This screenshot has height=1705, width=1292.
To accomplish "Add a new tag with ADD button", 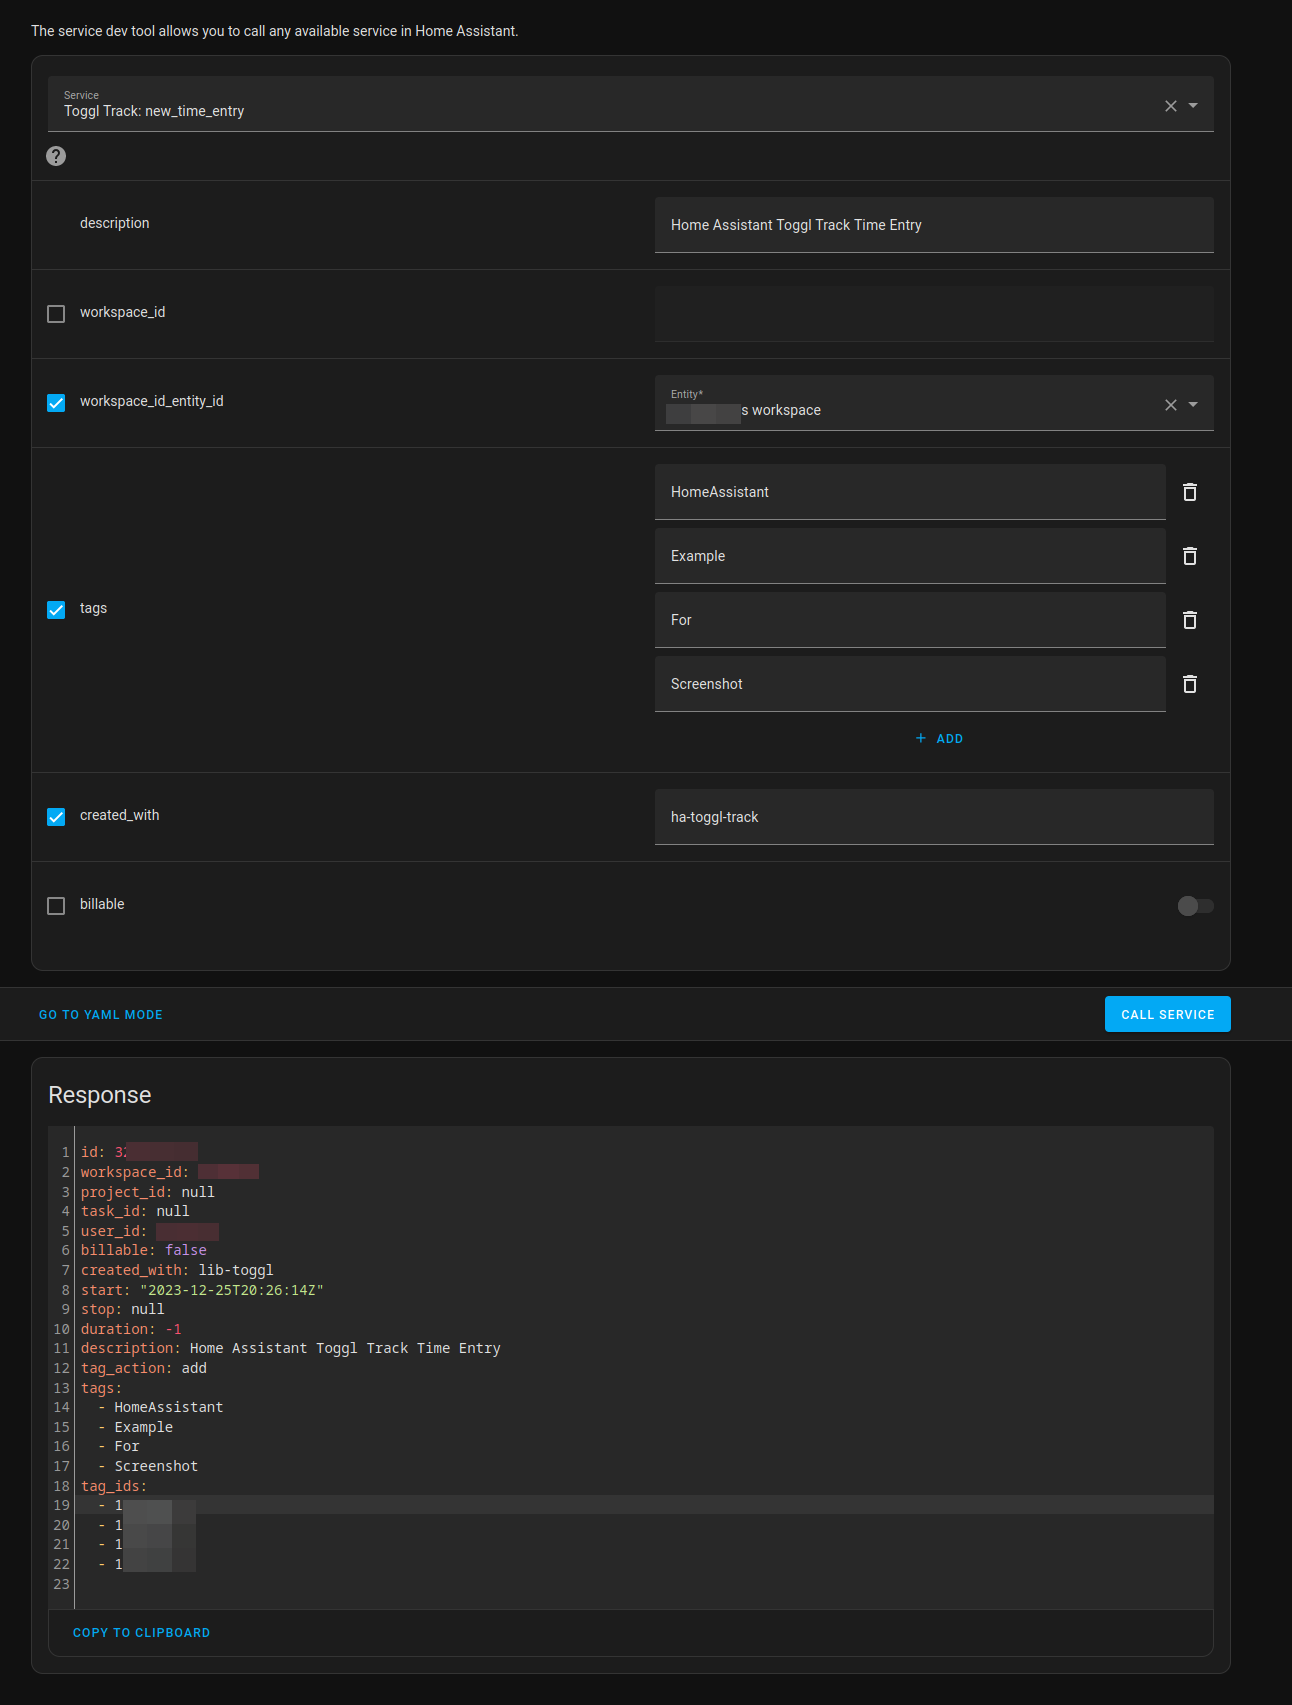I will tap(939, 739).
